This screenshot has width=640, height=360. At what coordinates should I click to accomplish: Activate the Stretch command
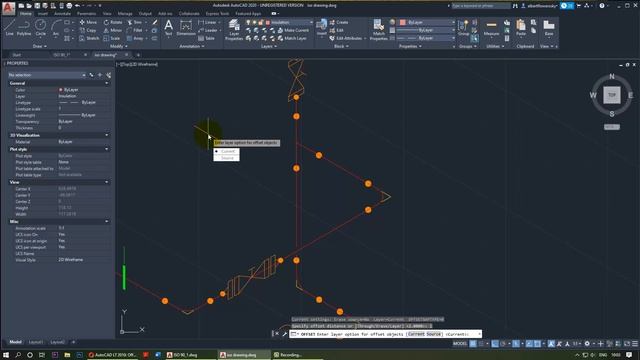click(89, 38)
